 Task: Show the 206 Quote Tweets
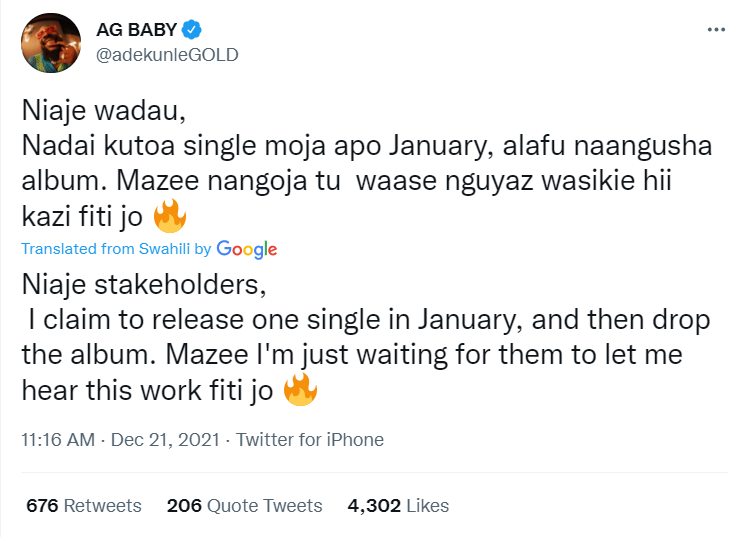[x=245, y=505]
